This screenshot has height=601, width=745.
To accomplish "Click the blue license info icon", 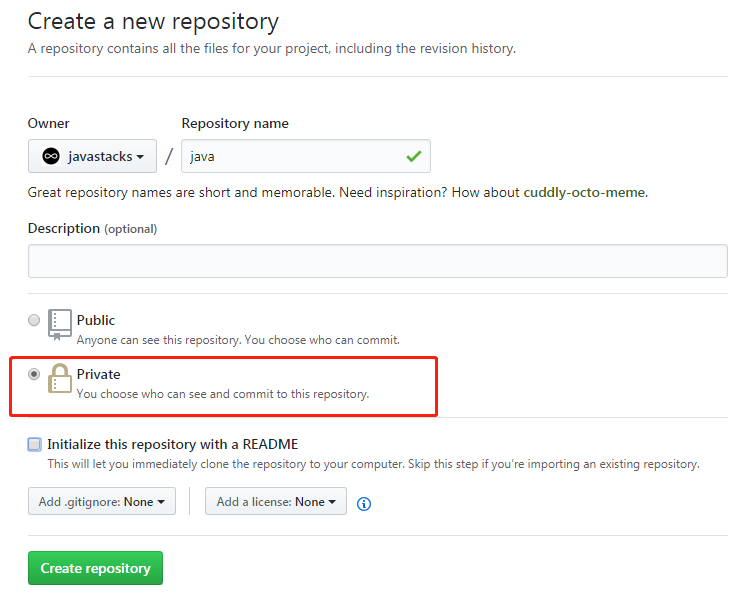I will 364,503.
